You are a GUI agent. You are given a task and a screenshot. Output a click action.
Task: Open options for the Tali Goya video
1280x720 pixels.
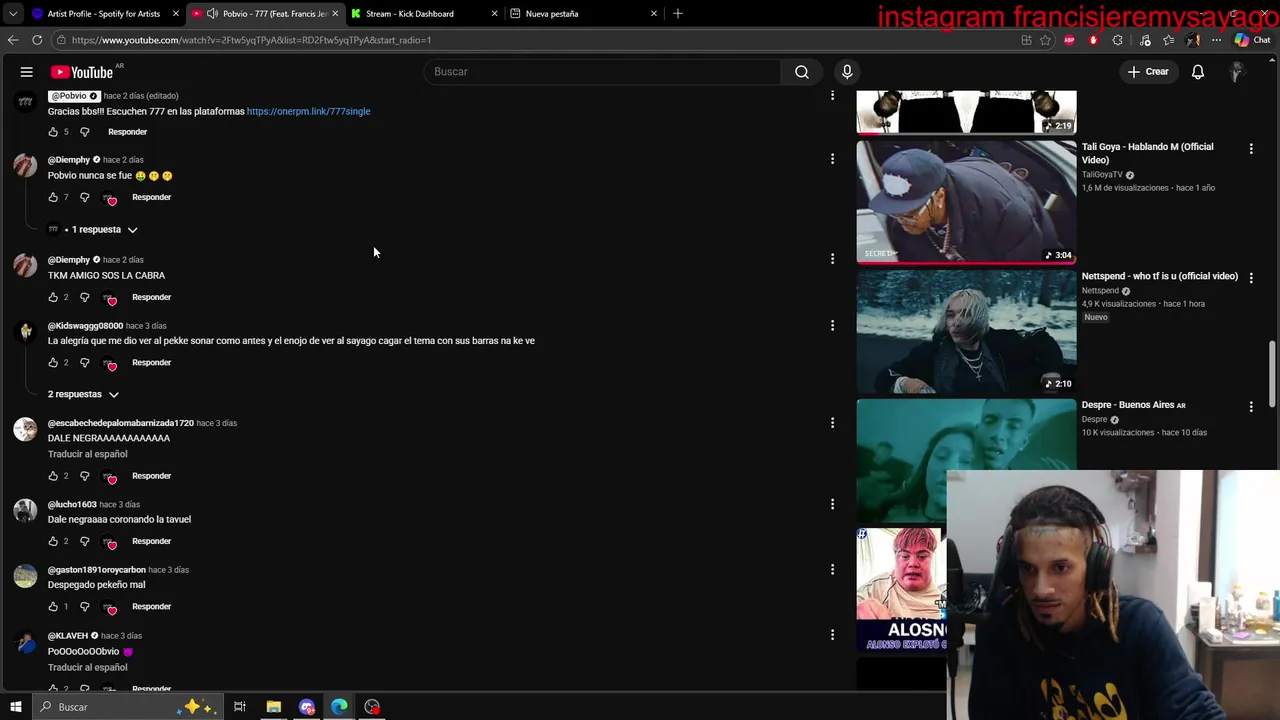point(1251,148)
